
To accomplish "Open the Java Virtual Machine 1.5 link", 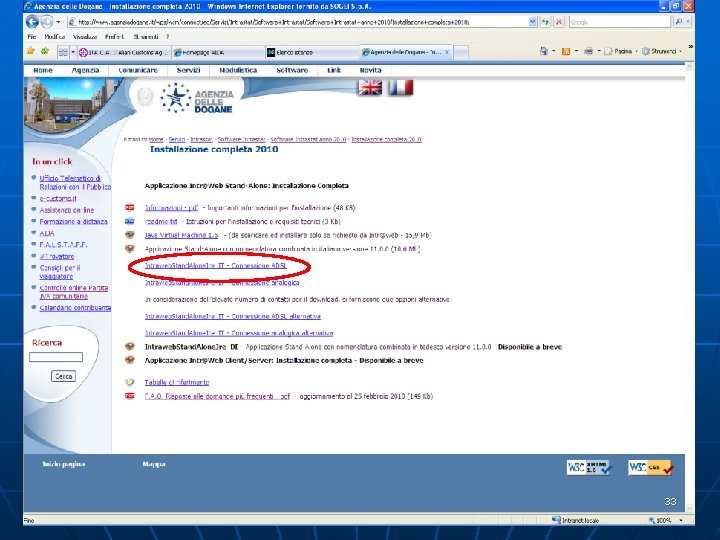I will [x=181, y=235].
